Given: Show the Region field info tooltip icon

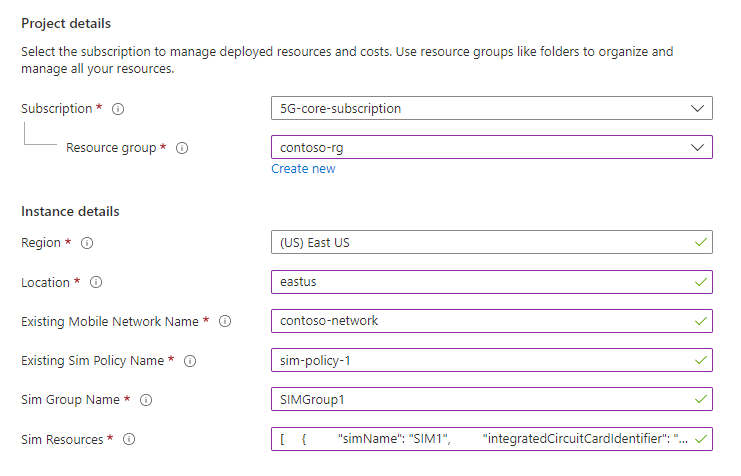Looking at the screenshot, I should pyautogui.click(x=88, y=243).
